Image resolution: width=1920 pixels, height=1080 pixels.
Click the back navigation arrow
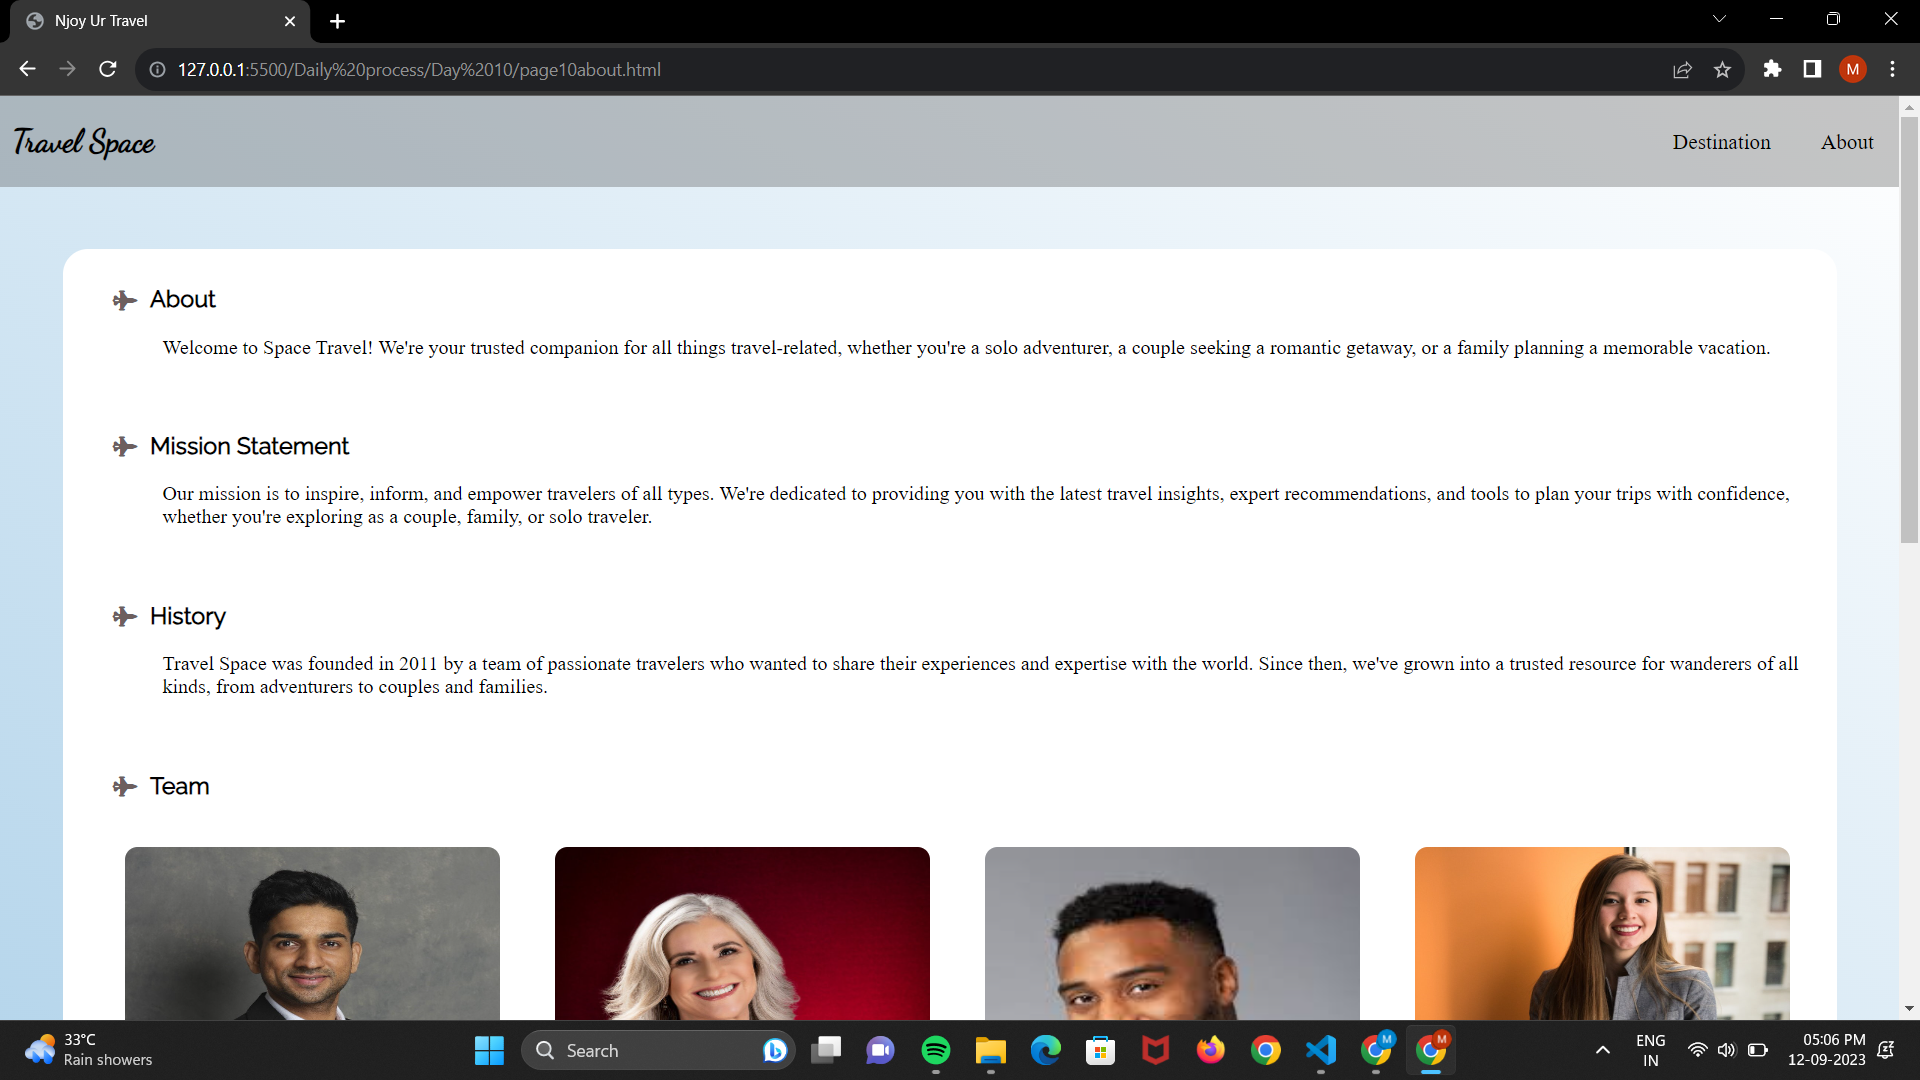[27, 69]
